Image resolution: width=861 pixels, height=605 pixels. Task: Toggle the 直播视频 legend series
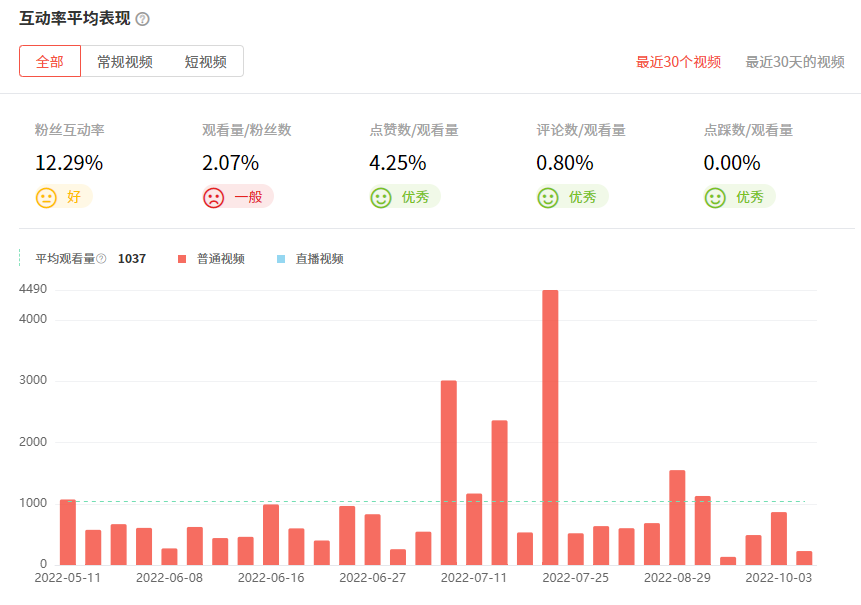(x=319, y=259)
